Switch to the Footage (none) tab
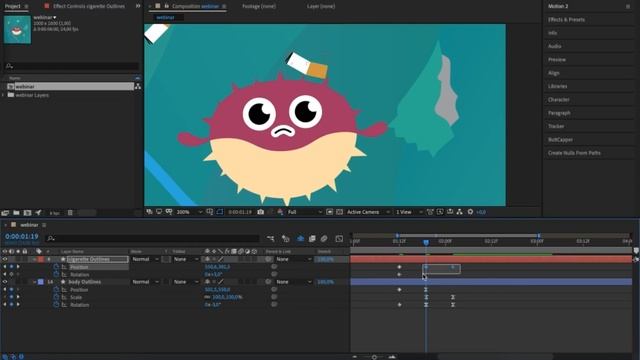The image size is (640, 360). click(x=259, y=6)
